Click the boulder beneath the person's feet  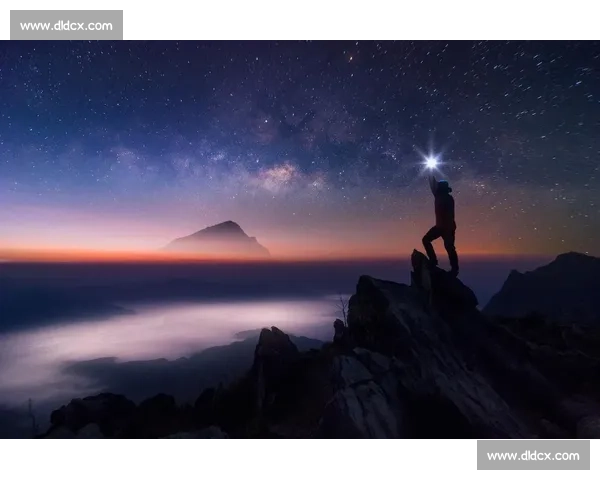440,285
